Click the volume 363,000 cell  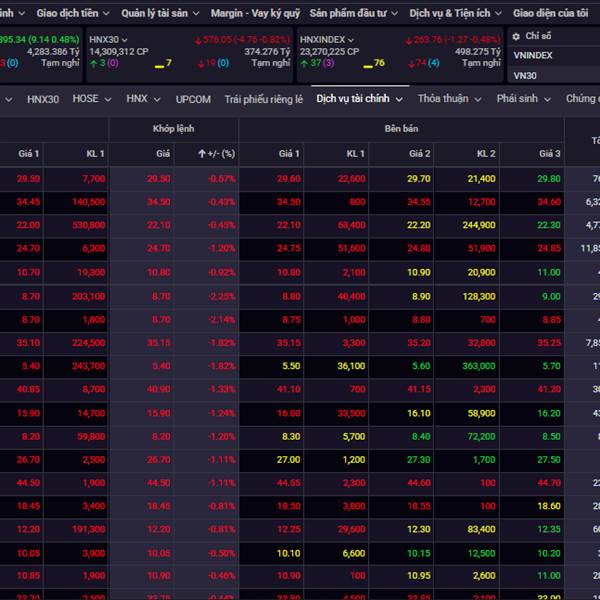click(479, 366)
